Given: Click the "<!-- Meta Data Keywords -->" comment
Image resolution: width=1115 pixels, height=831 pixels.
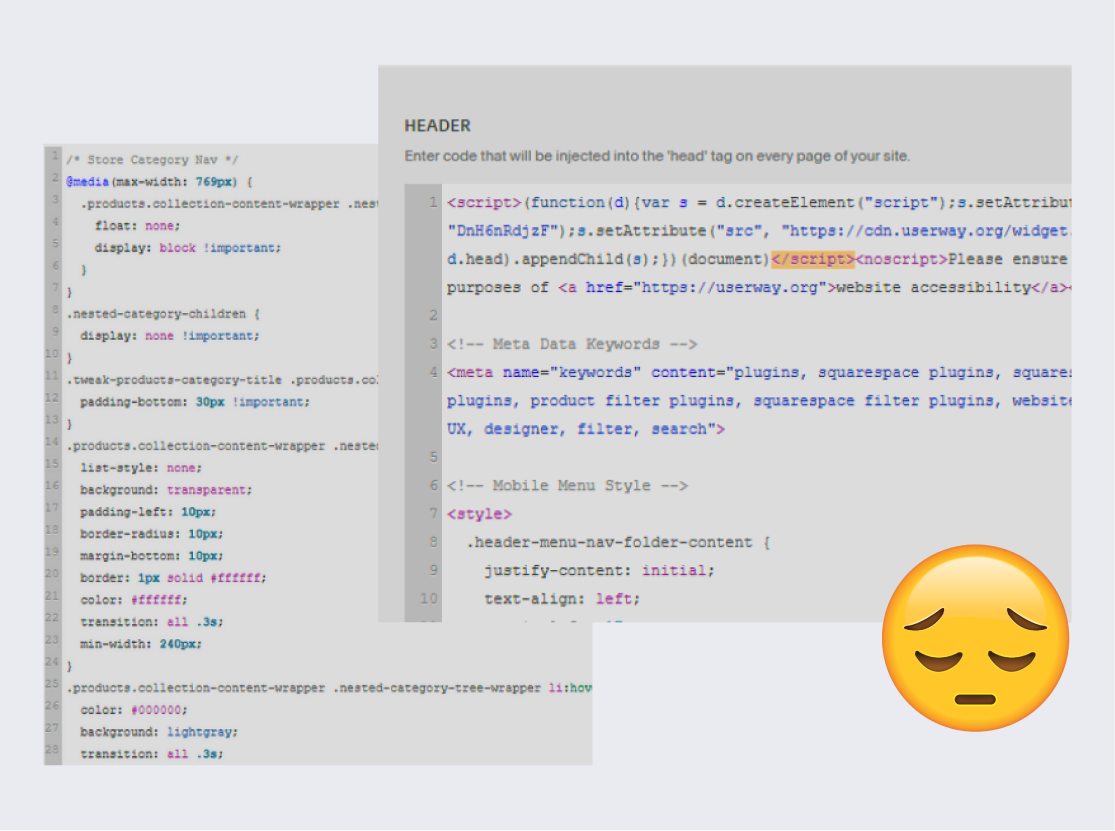Looking at the screenshot, I should (572, 344).
